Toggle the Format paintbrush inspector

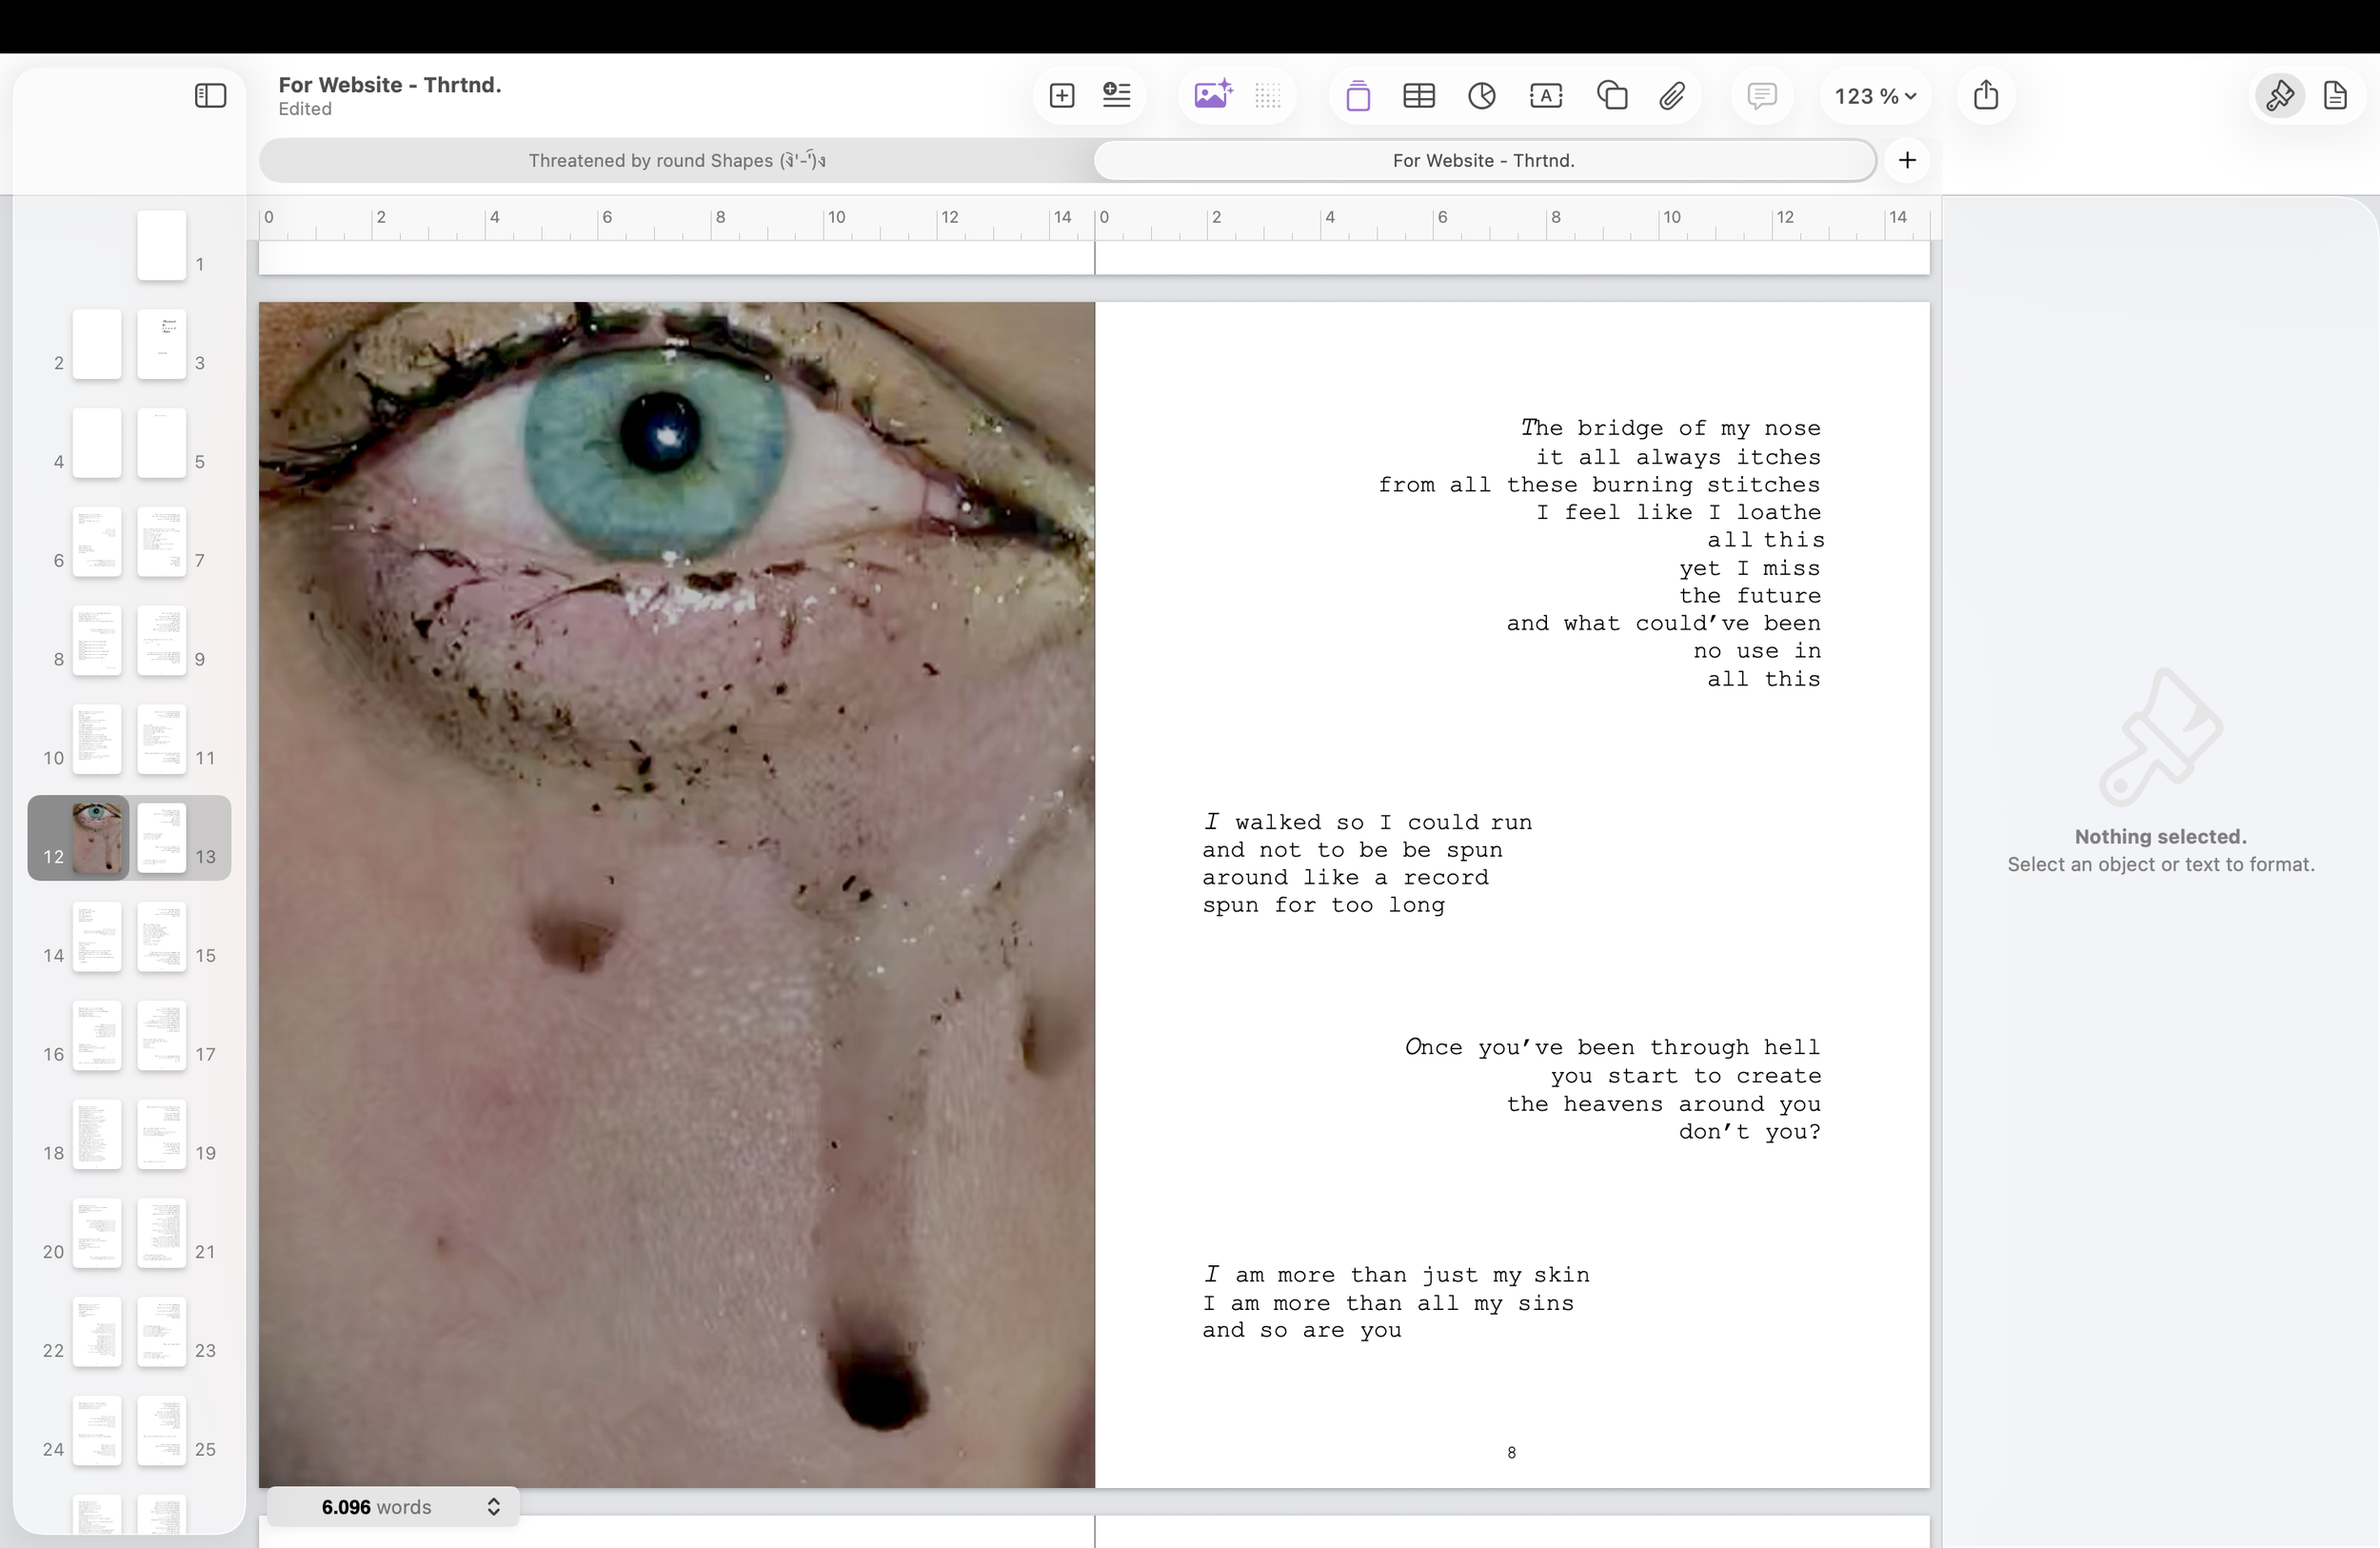pyautogui.click(x=2280, y=96)
